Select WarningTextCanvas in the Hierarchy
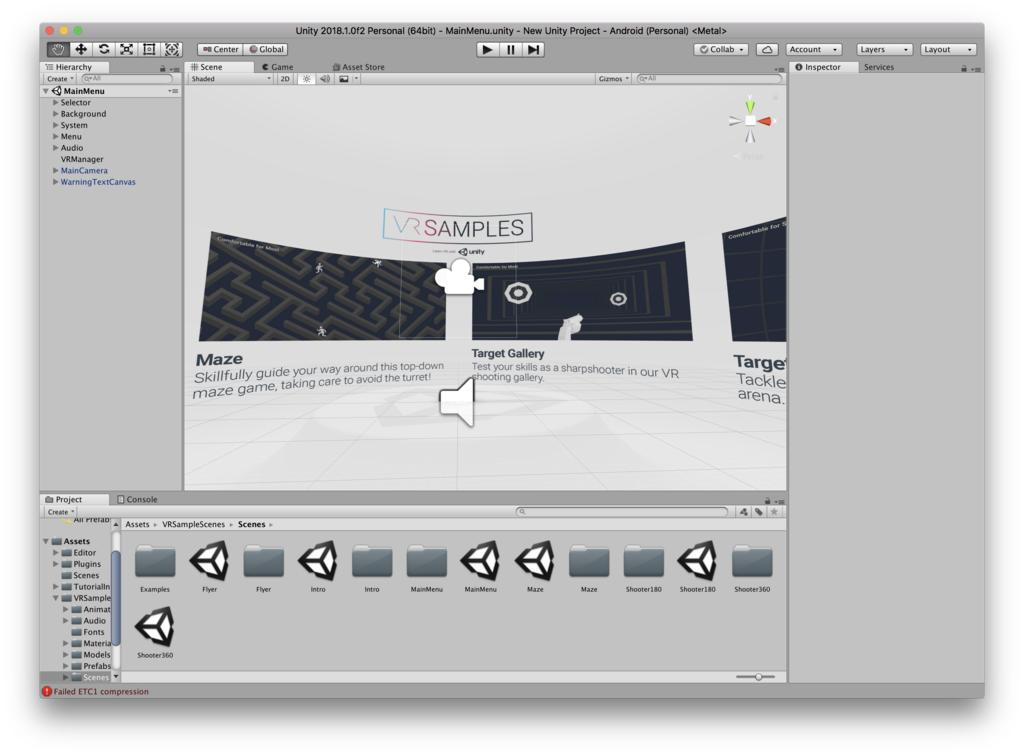The image size is (1024, 755). point(98,182)
